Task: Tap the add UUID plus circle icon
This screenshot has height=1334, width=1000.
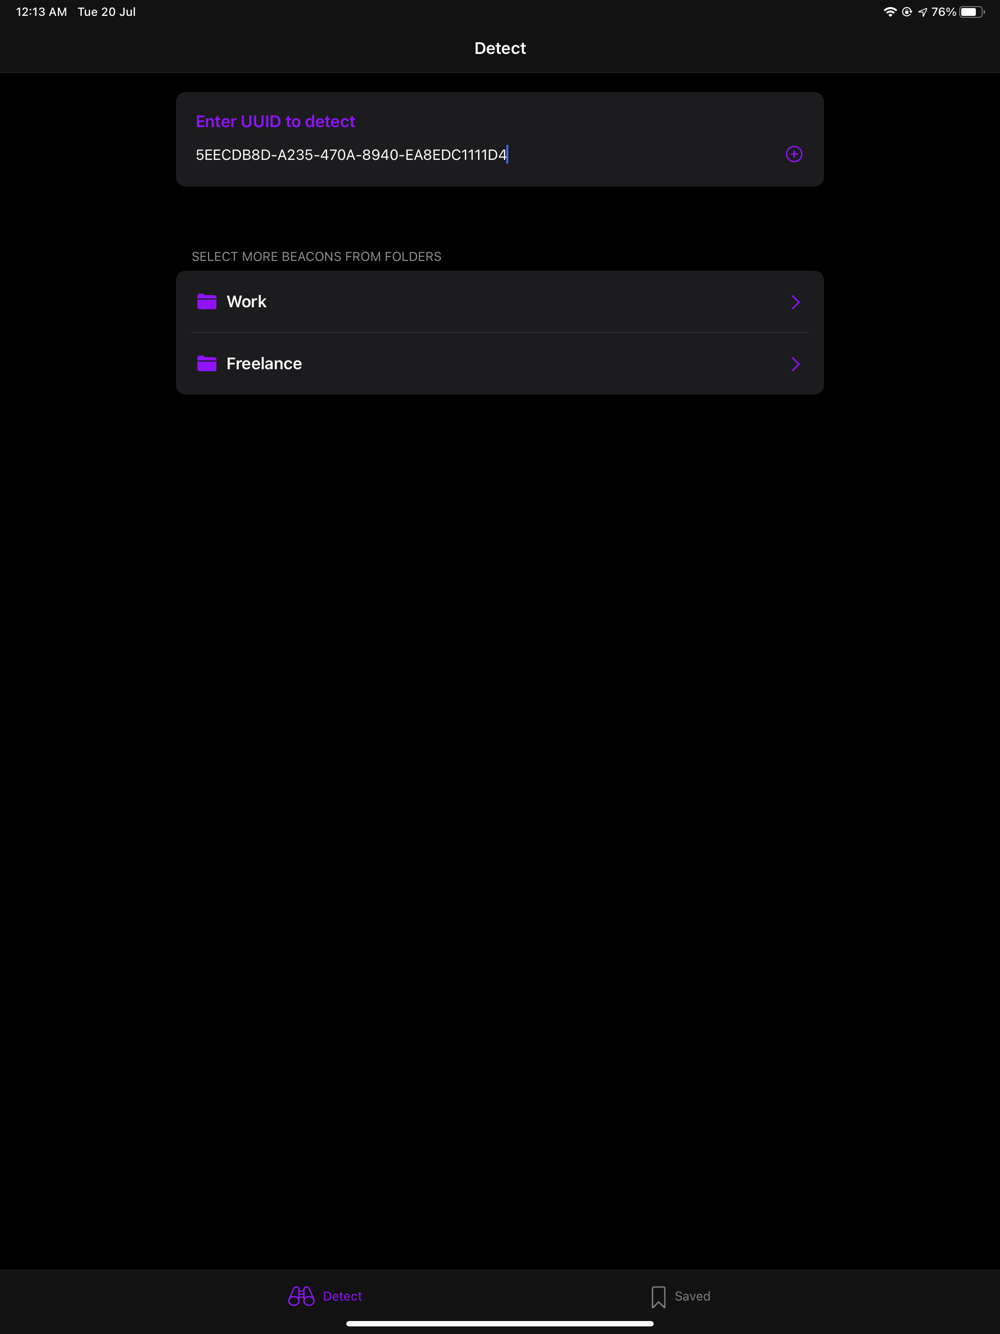Action: click(x=794, y=154)
